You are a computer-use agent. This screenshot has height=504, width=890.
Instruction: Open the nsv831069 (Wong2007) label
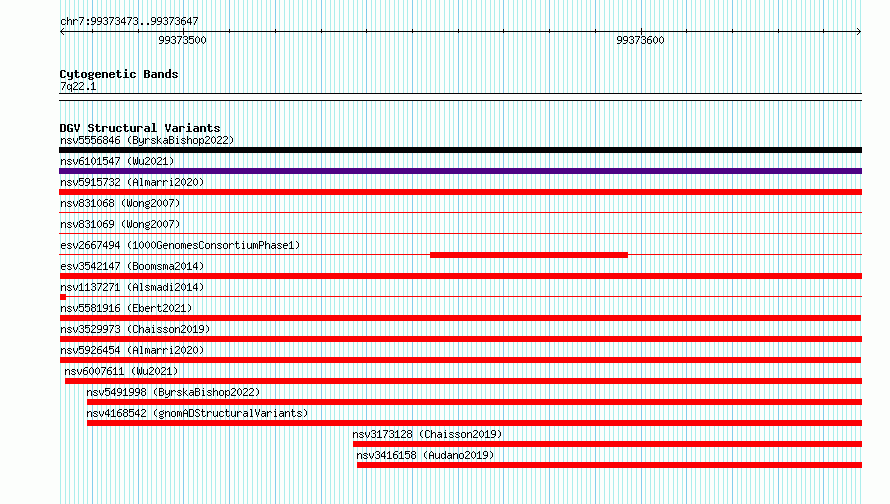[x=120, y=224]
